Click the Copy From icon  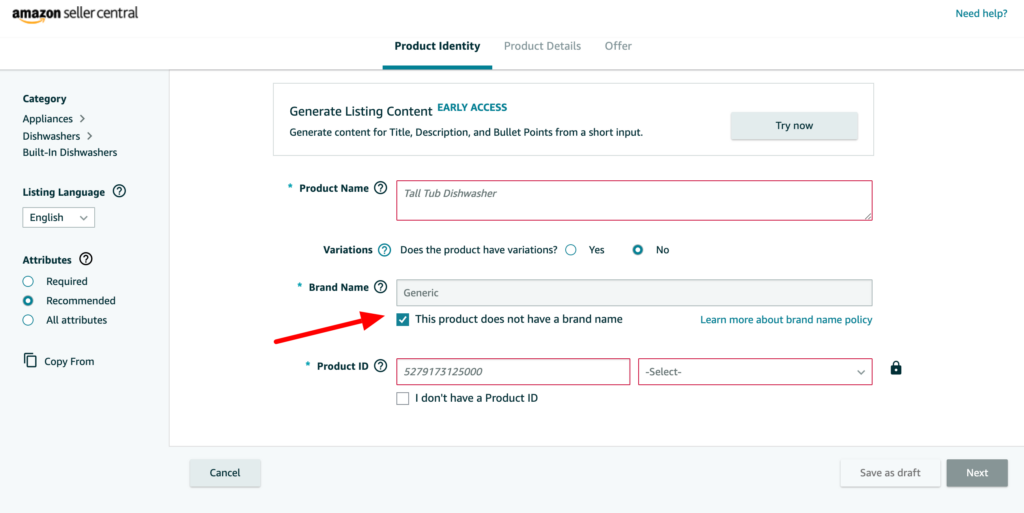(30, 360)
